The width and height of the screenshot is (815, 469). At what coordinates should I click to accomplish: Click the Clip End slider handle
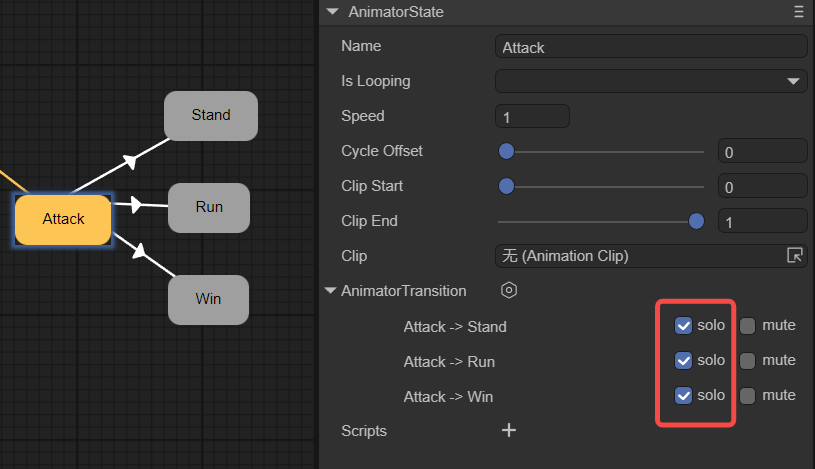point(697,221)
